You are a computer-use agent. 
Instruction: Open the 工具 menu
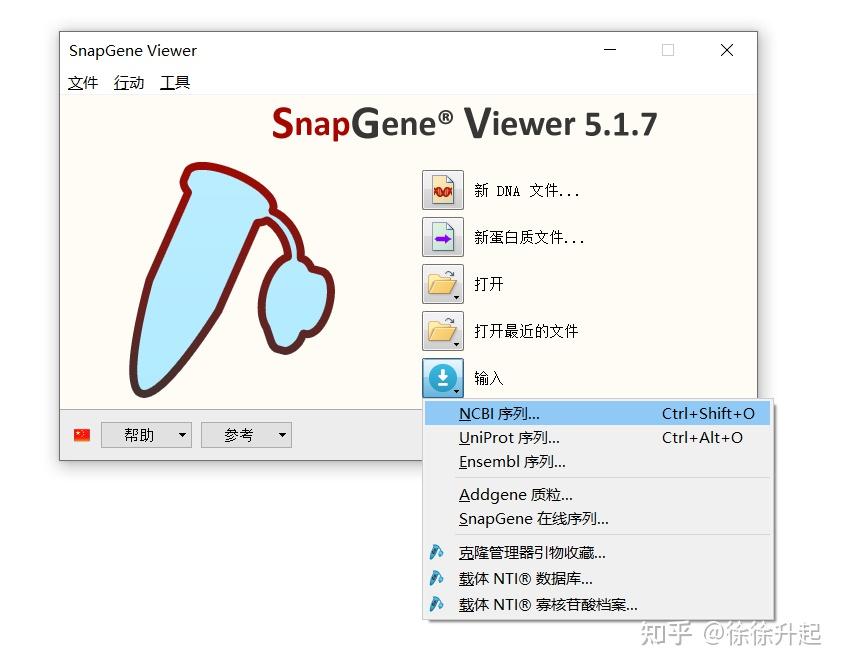[175, 83]
